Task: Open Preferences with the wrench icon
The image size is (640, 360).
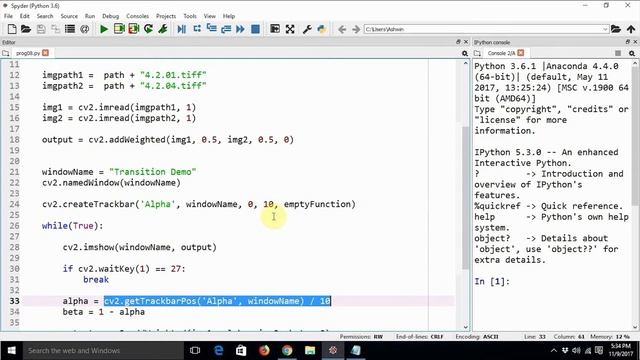Action: pyautogui.click(x=307, y=29)
